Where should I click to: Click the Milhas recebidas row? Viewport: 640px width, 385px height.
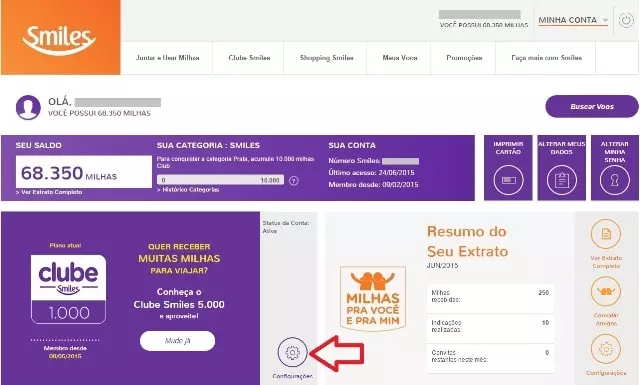490,298
